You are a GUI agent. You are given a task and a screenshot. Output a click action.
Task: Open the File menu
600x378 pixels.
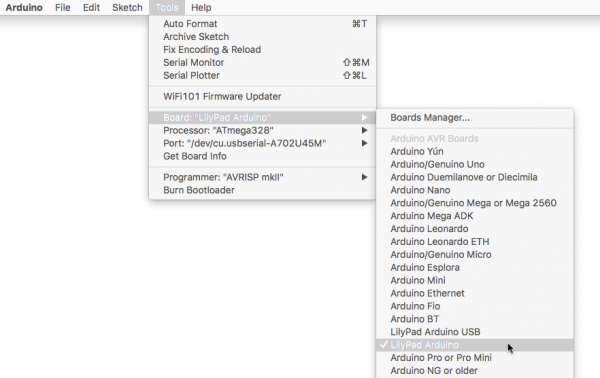[x=62, y=7]
